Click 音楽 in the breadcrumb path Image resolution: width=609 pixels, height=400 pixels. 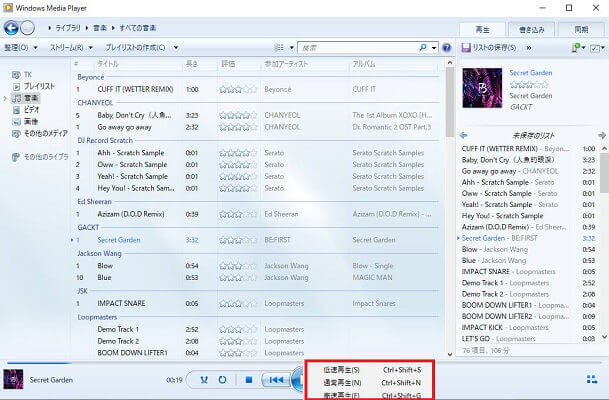(100, 28)
